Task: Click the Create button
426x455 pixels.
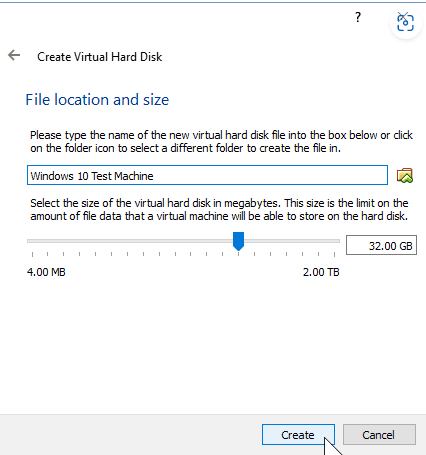Action: [298, 434]
